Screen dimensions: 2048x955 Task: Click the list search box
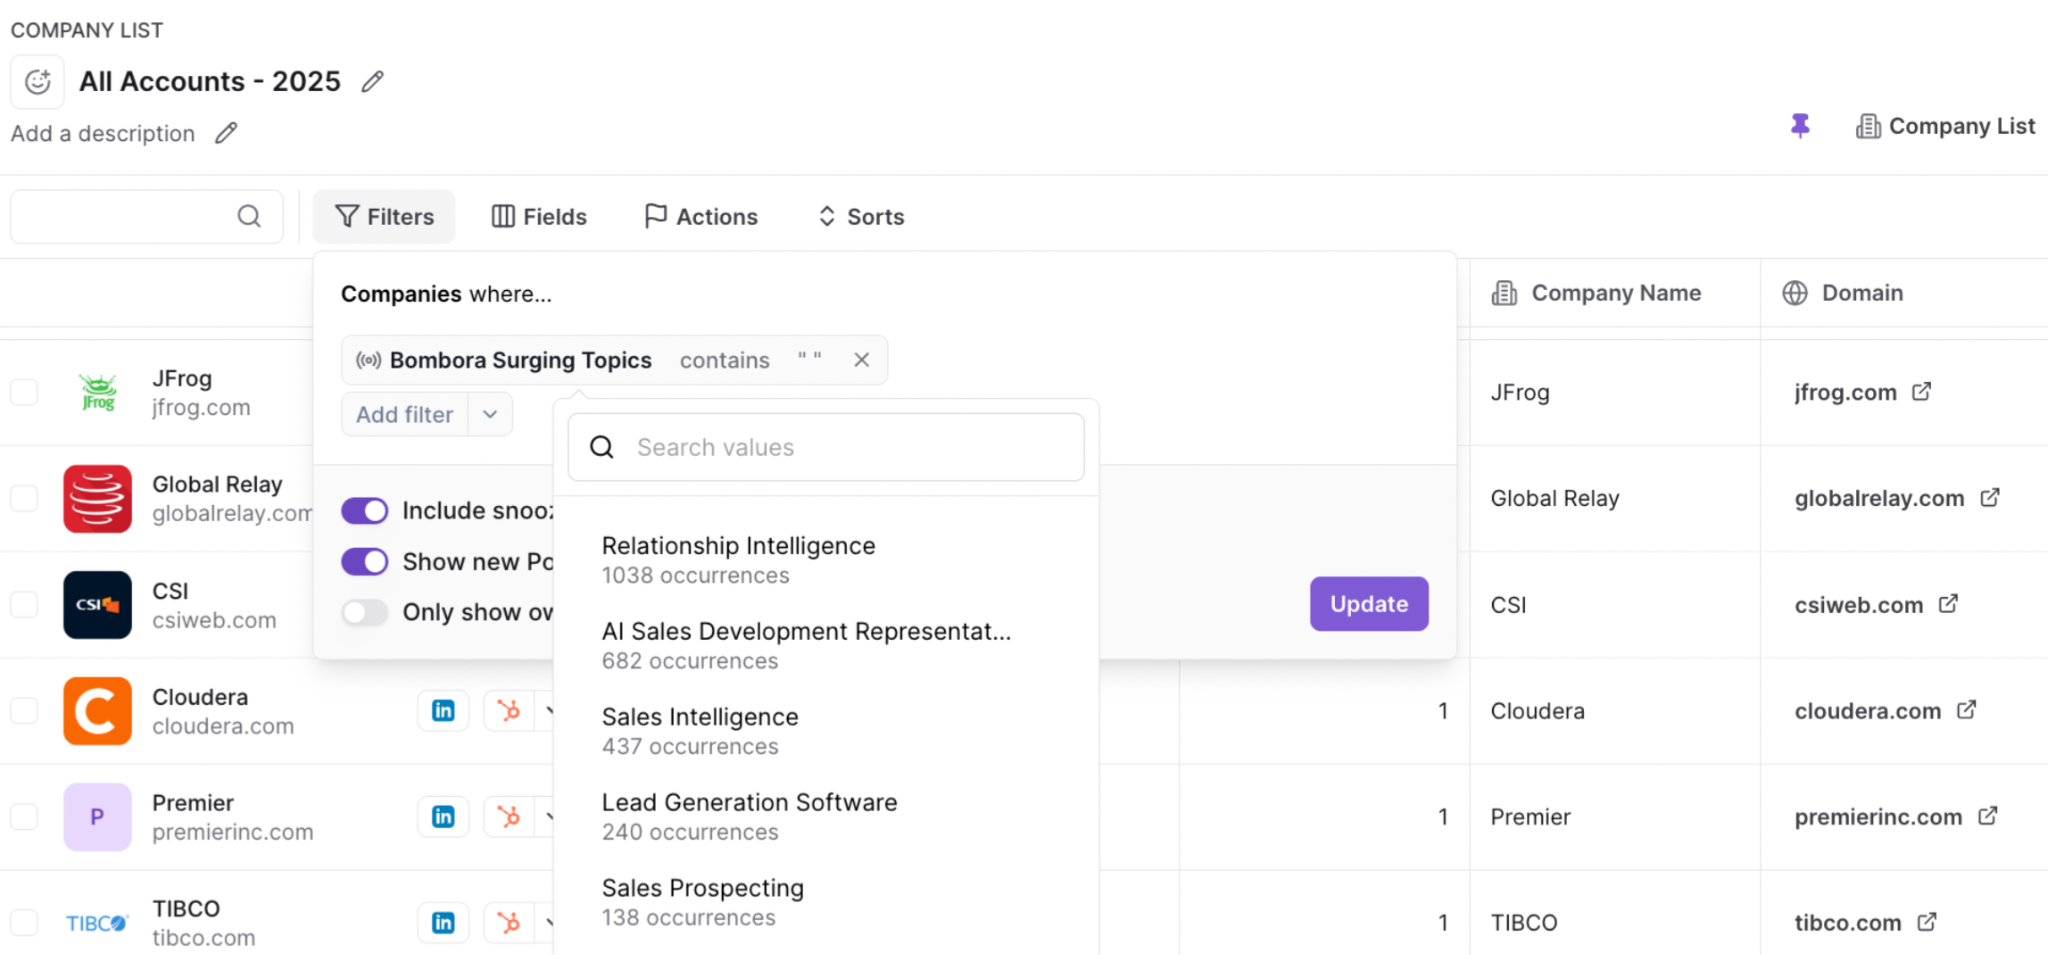click(x=147, y=217)
